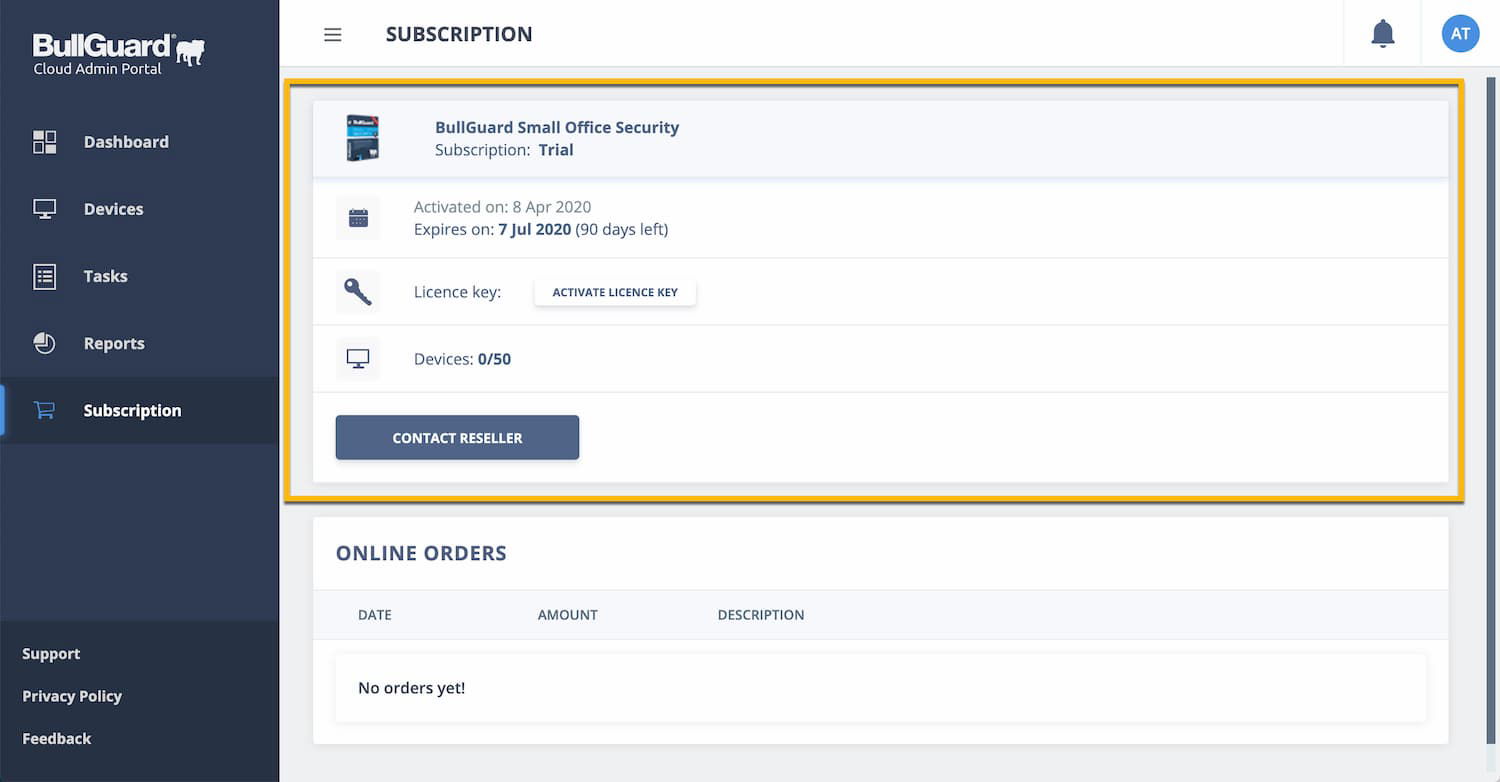The width and height of the screenshot is (1500, 782).
Task: Click the BullGuard product box thumbnail
Action: [362, 138]
